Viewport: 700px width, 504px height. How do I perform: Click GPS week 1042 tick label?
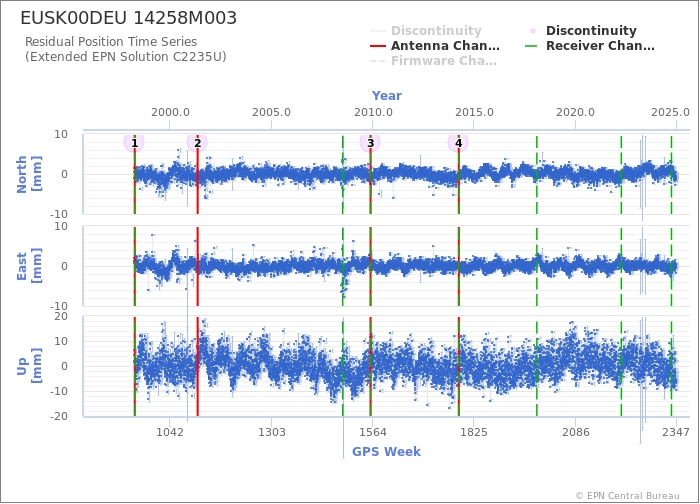coord(170,432)
